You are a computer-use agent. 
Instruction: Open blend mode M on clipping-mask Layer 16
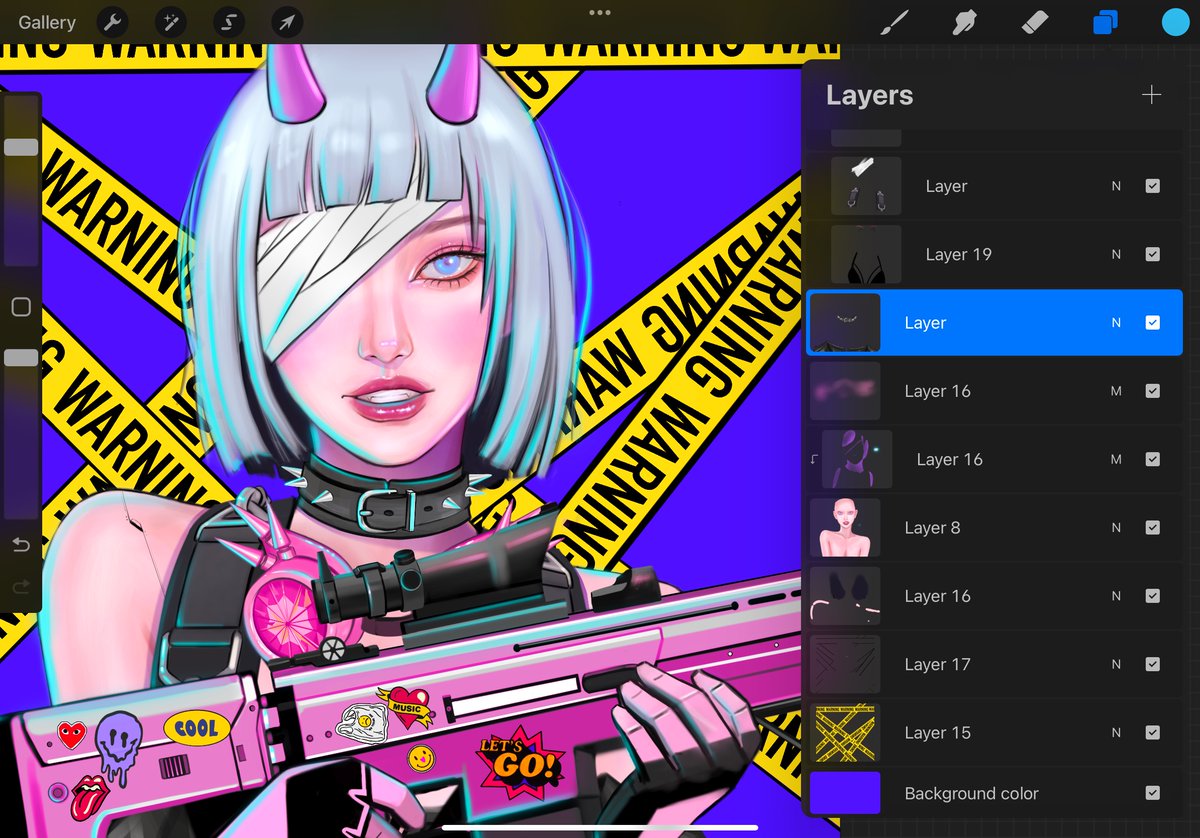click(1116, 459)
